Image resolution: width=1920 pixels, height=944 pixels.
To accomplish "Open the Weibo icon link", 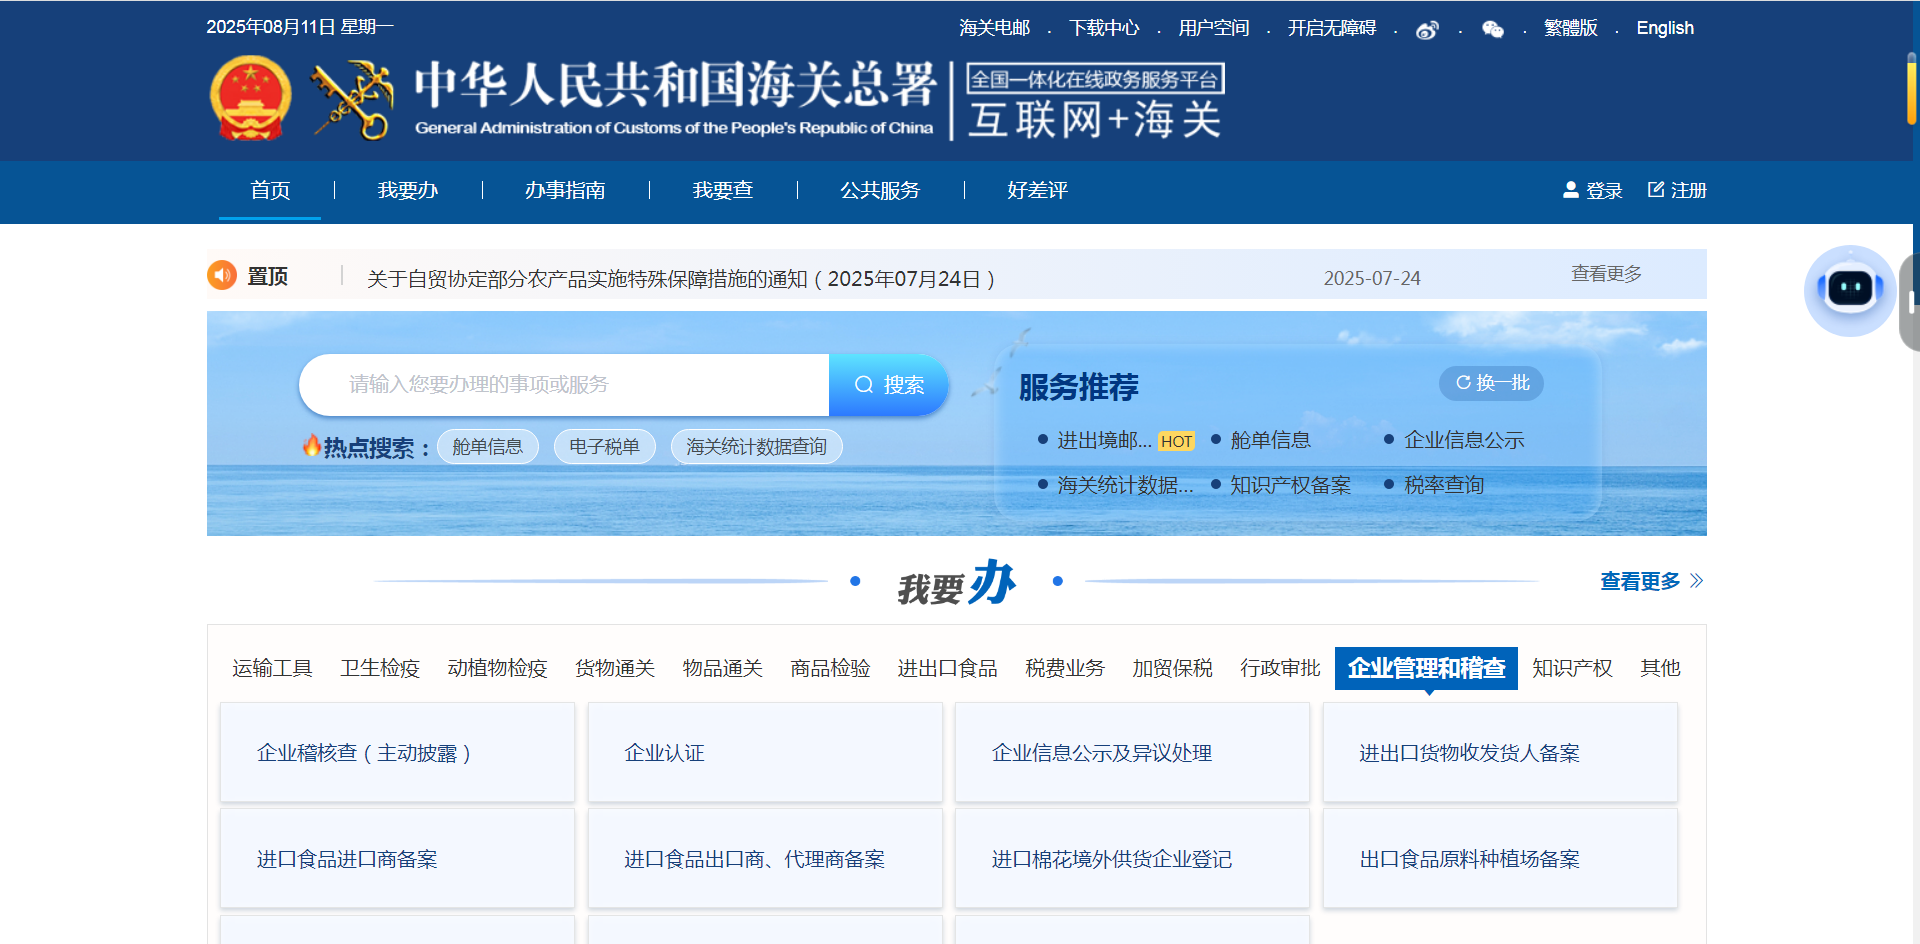I will point(1427,30).
